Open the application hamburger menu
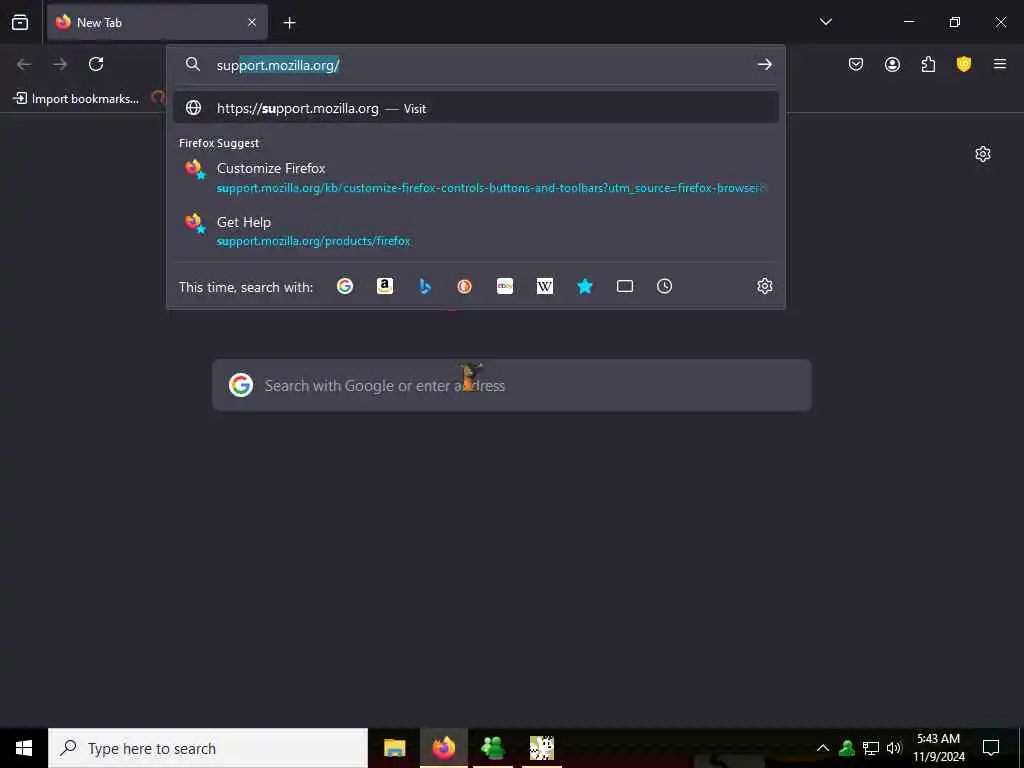Viewport: 1024px width, 768px height. pyautogui.click(x=1000, y=64)
